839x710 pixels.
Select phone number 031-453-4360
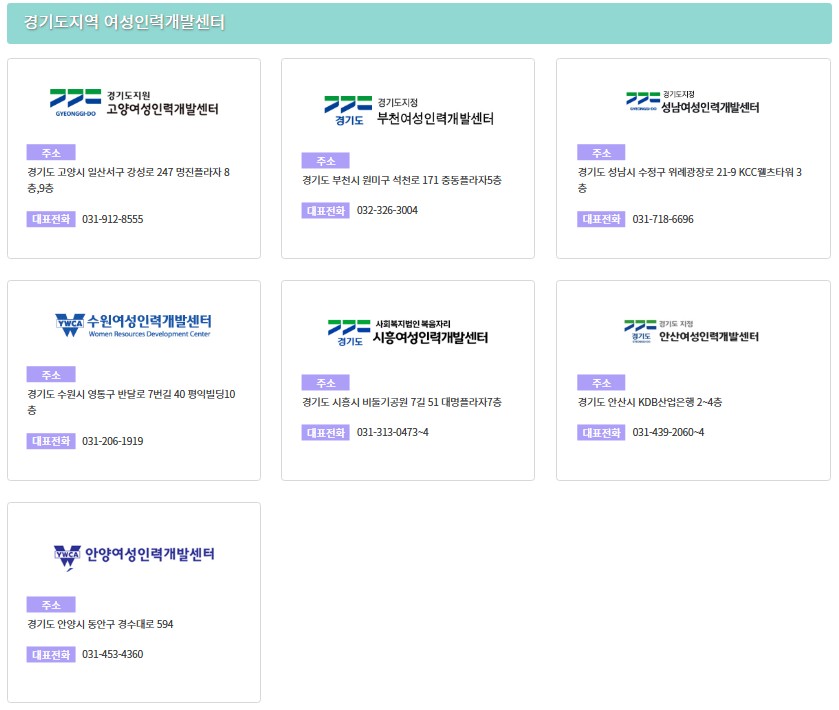click(112, 654)
